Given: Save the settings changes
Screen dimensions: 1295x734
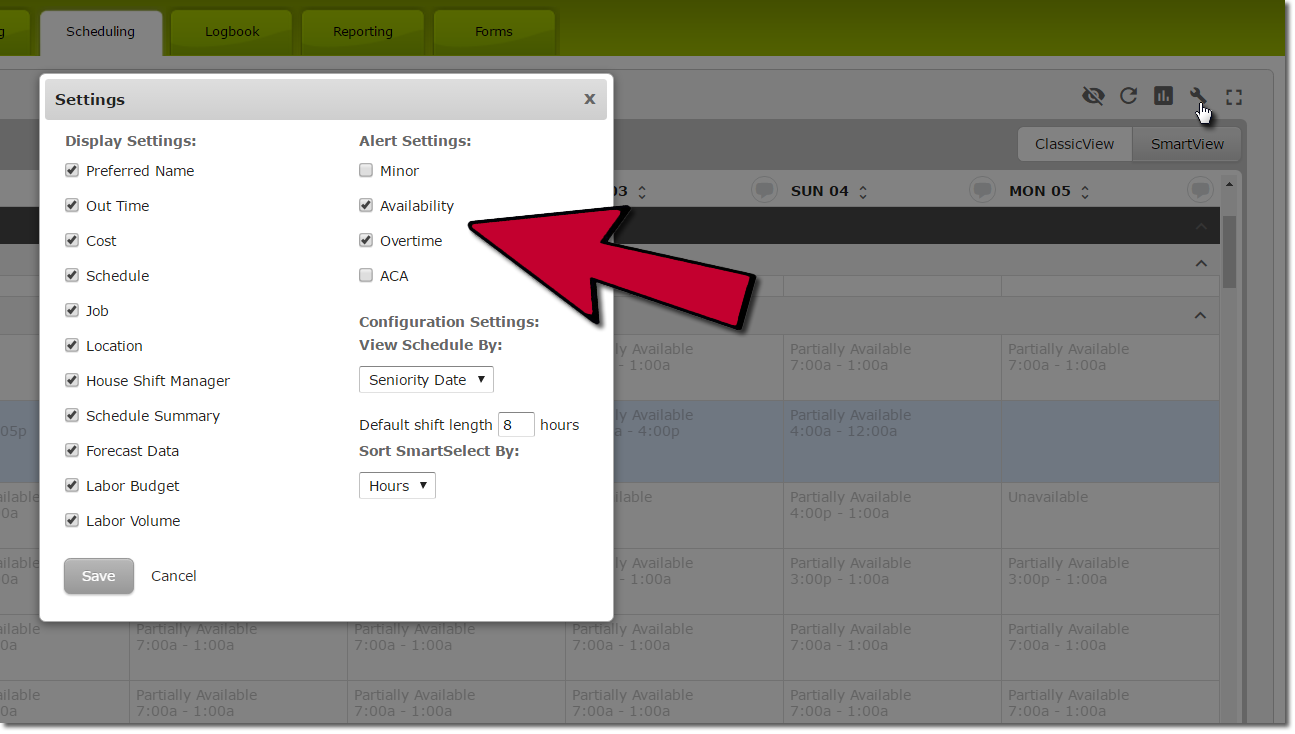Looking at the screenshot, I should (98, 576).
